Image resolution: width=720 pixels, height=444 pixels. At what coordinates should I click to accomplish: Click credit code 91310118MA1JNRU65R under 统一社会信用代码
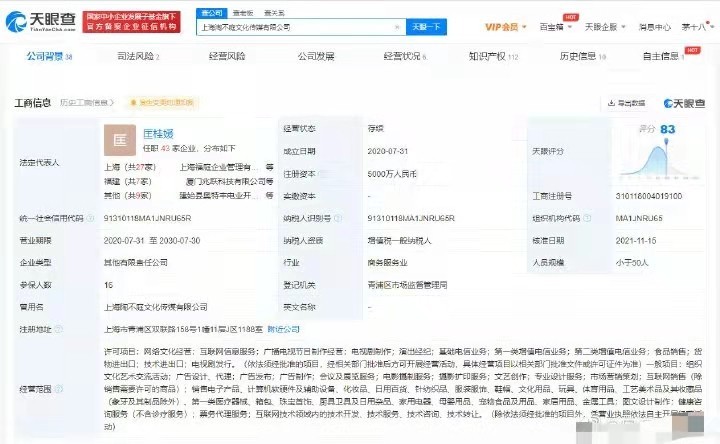coord(147,218)
